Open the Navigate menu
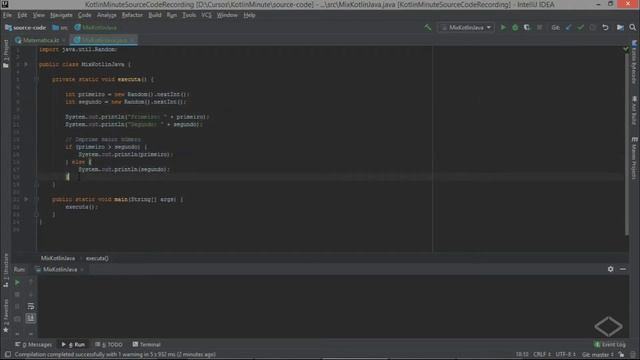The height and width of the screenshot is (360, 640). coord(61,15)
